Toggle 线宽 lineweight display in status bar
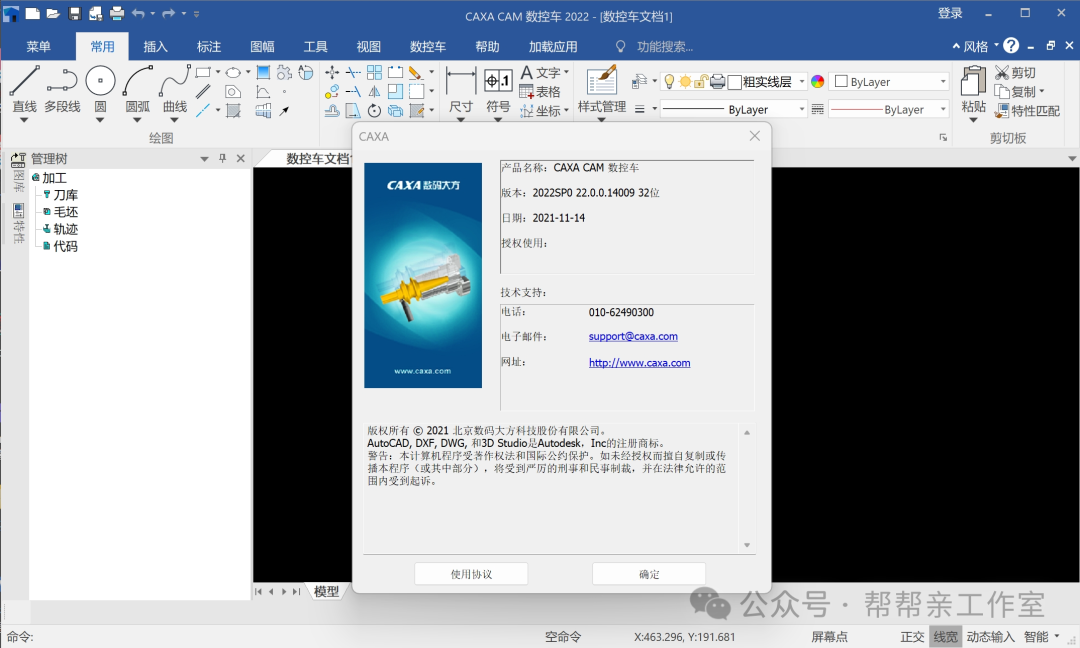This screenshot has height=648, width=1080. 946,637
